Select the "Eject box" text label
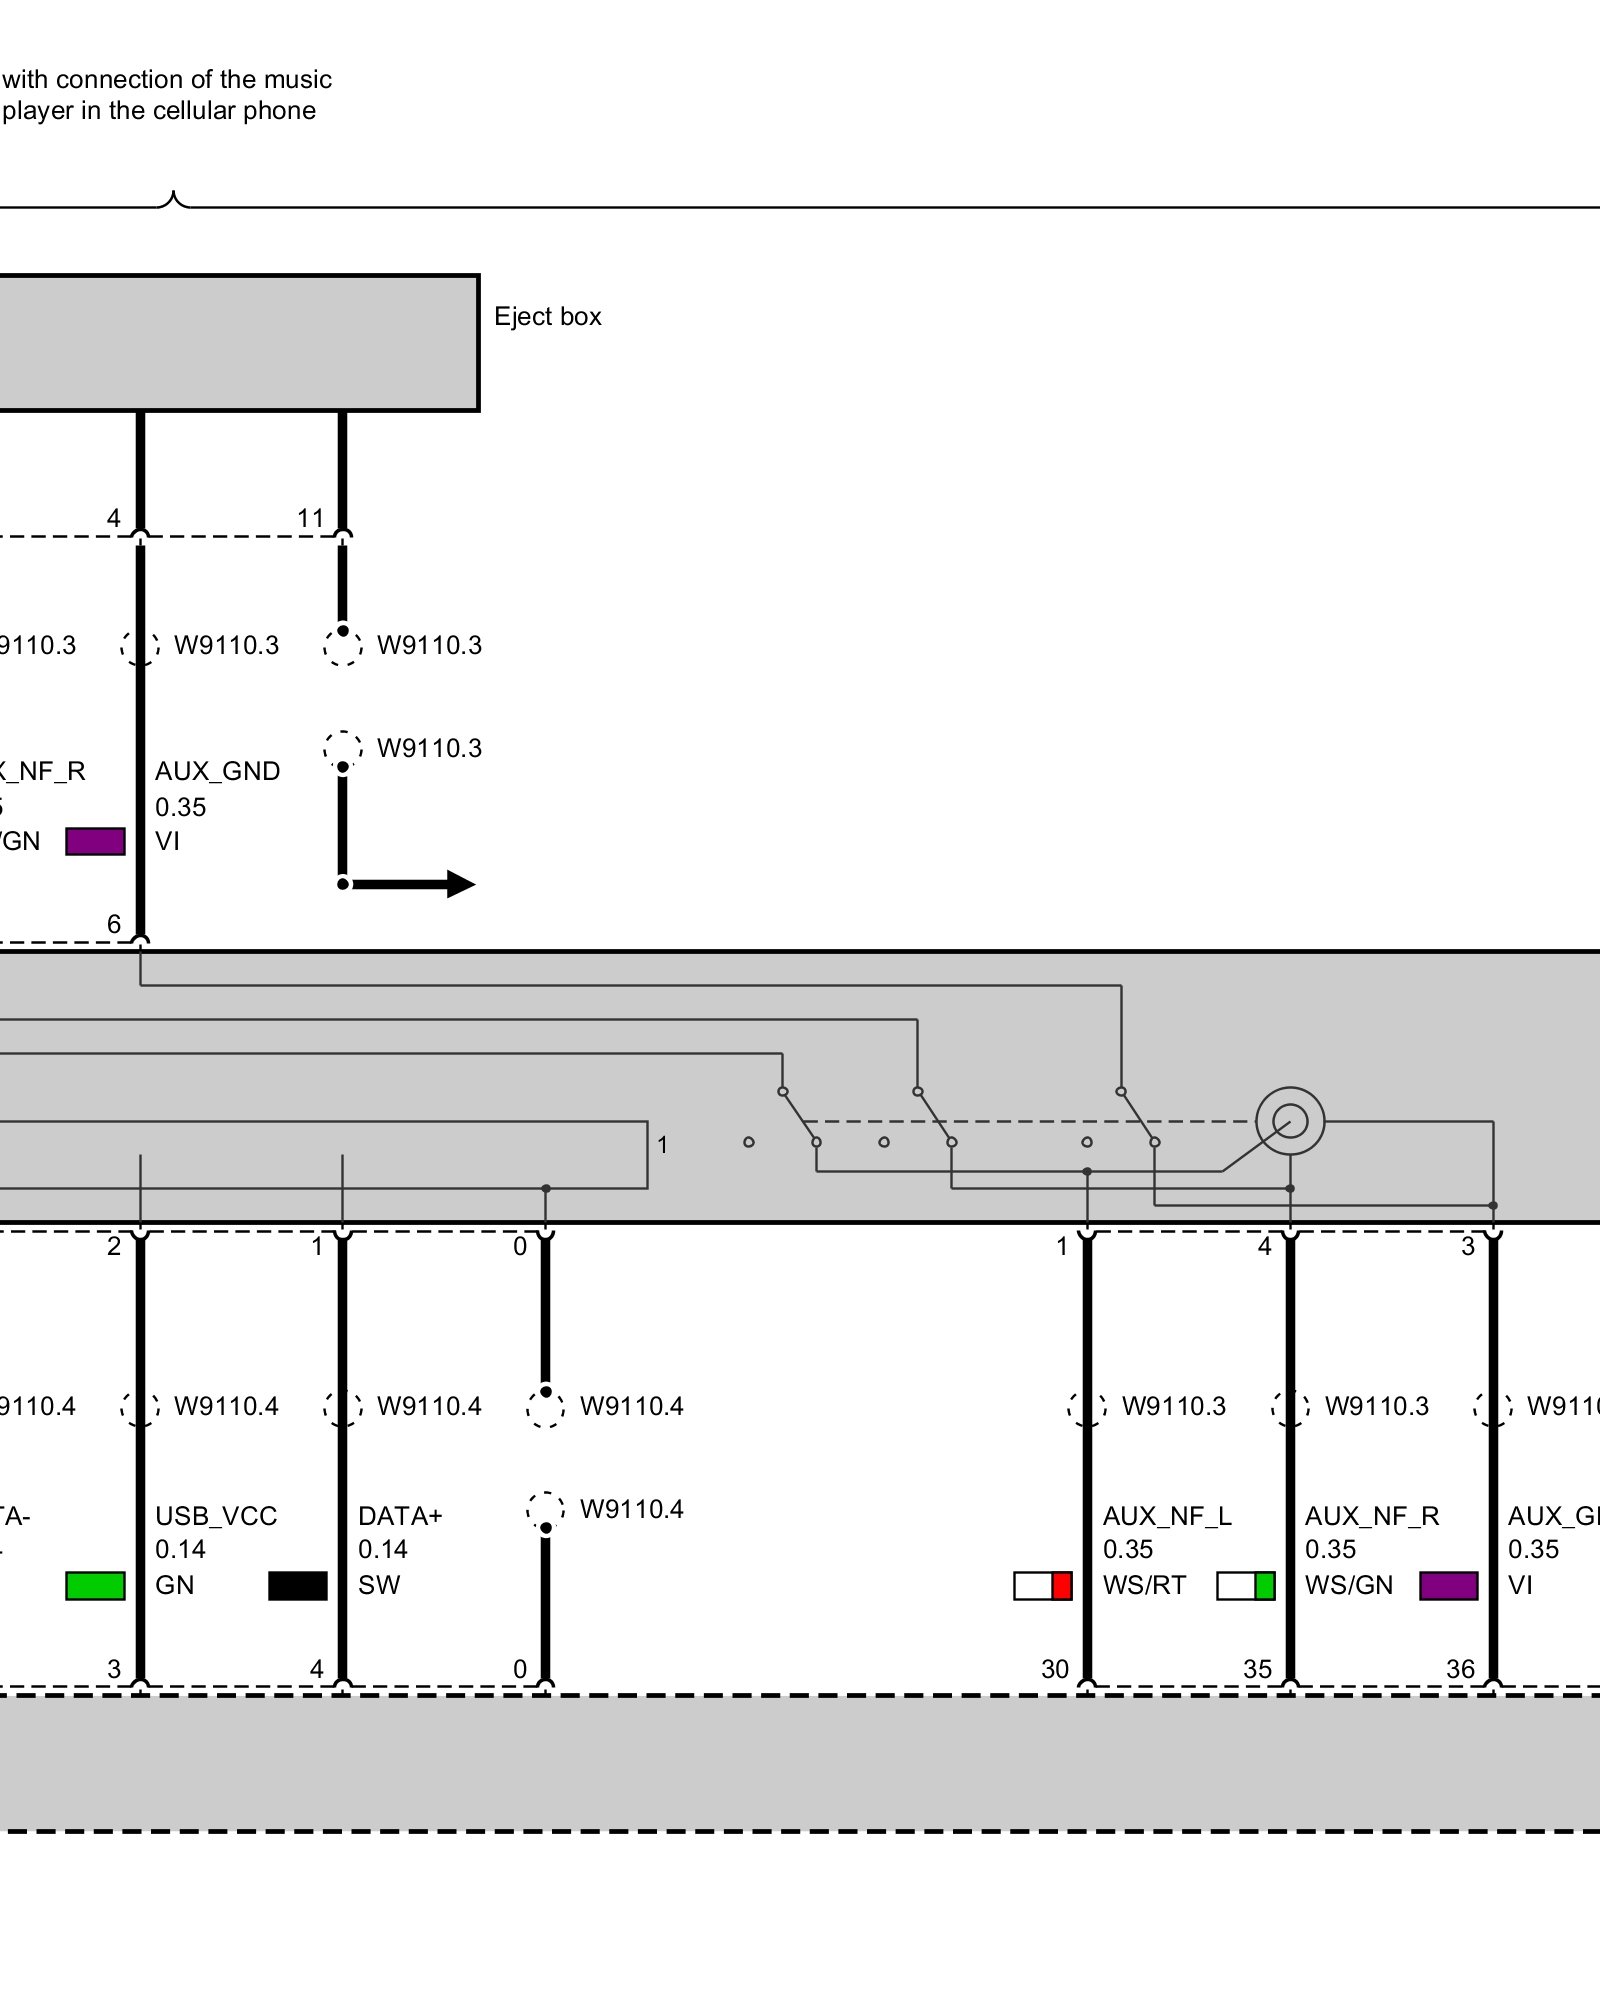 point(547,317)
